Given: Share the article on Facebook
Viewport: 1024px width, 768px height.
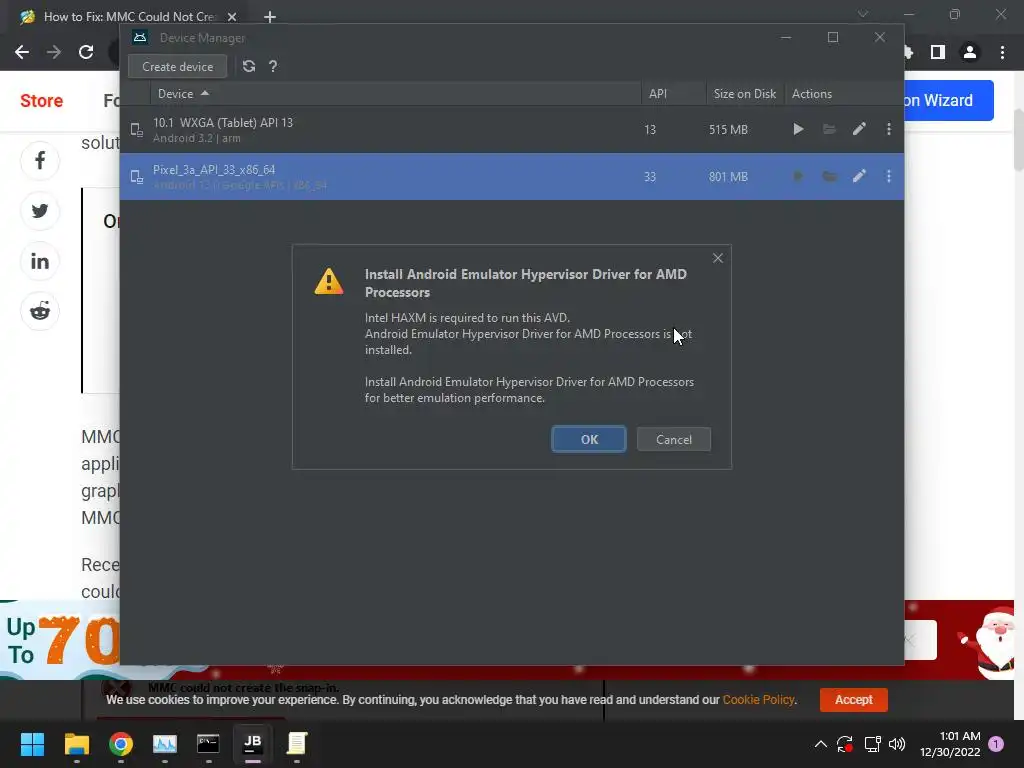Looking at the screenshot, I should pyautogui.click(x=40, y=161).
